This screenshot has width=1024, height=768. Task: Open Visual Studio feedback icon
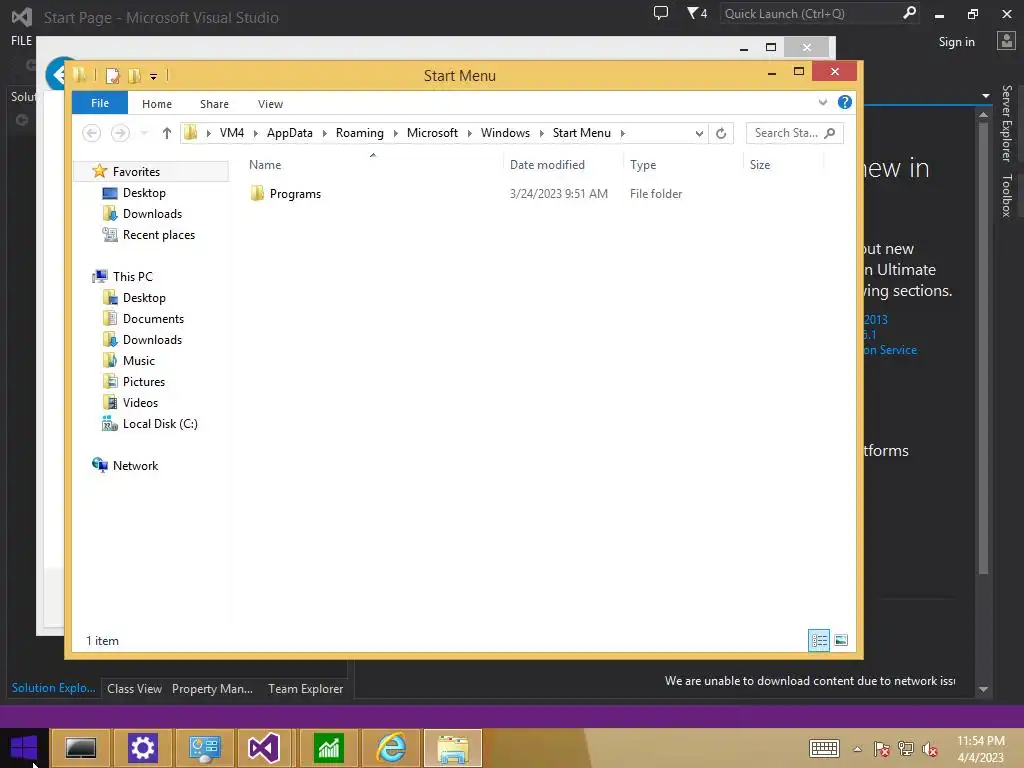(661, 13)
